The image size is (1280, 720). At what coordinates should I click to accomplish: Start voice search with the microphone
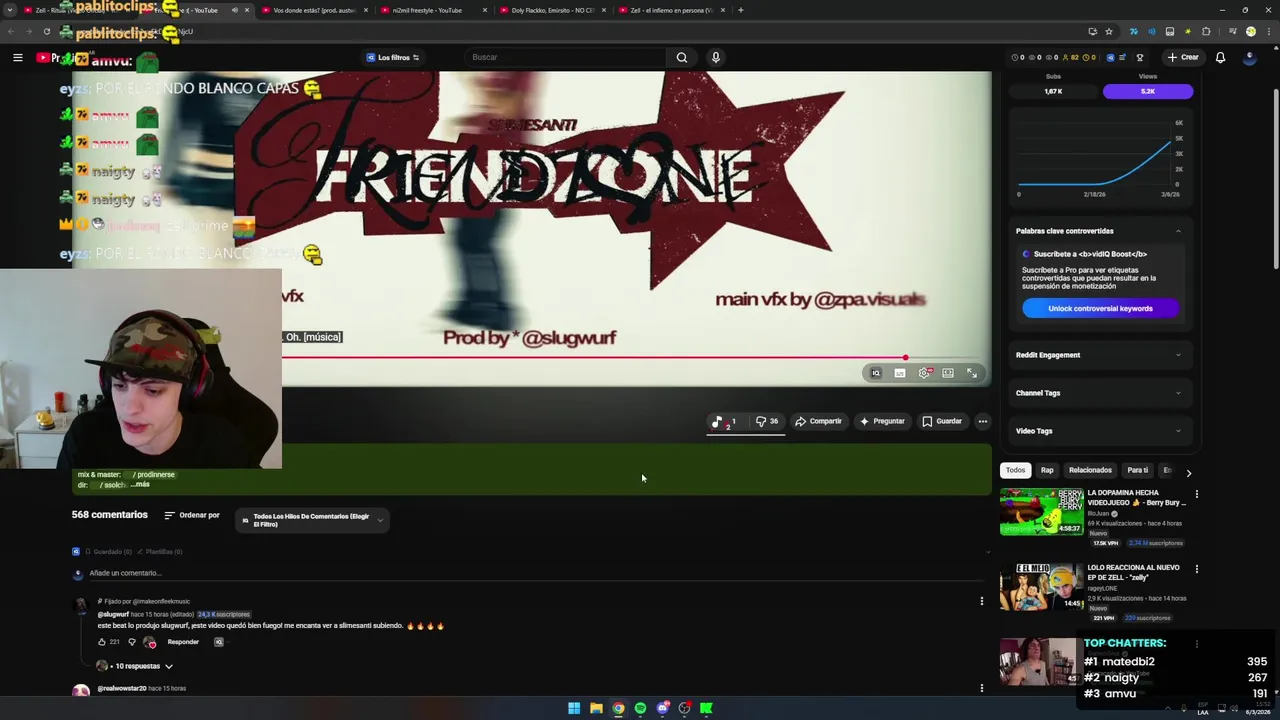coord(715,57)
